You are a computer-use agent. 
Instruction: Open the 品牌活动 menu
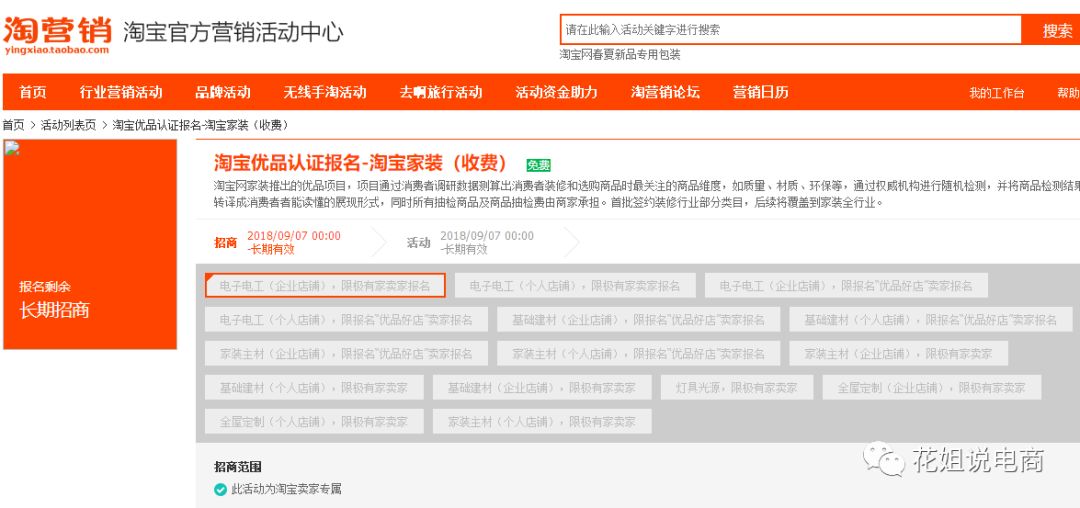pos(223,92)
